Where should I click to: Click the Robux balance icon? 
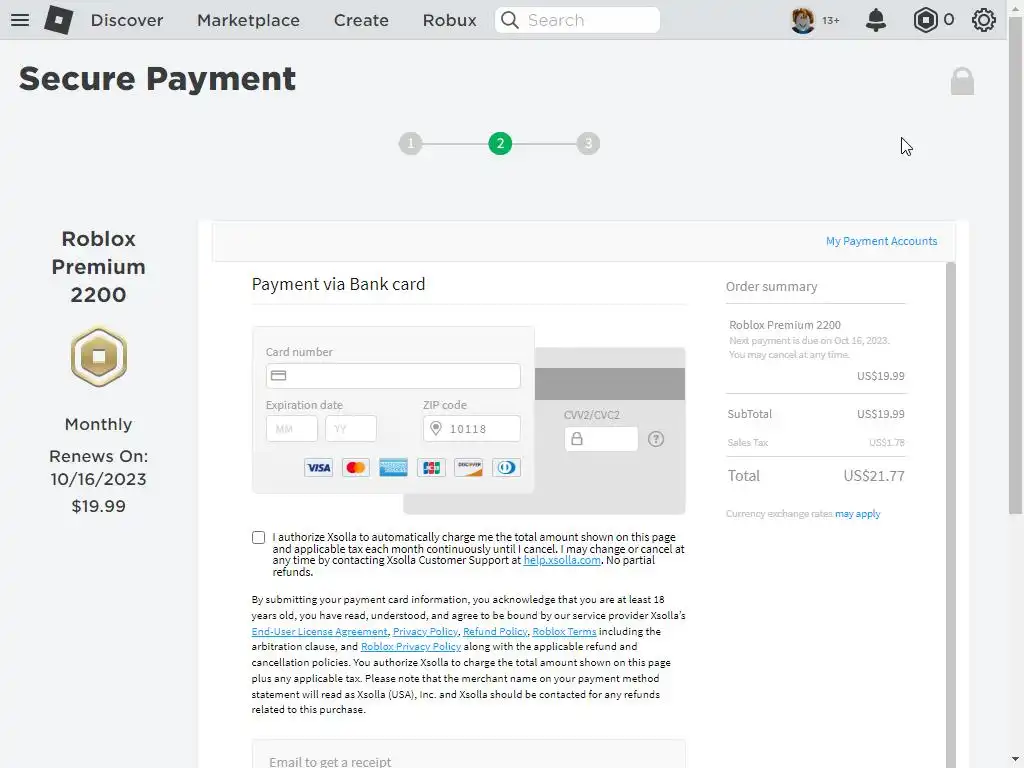[925, 20]
